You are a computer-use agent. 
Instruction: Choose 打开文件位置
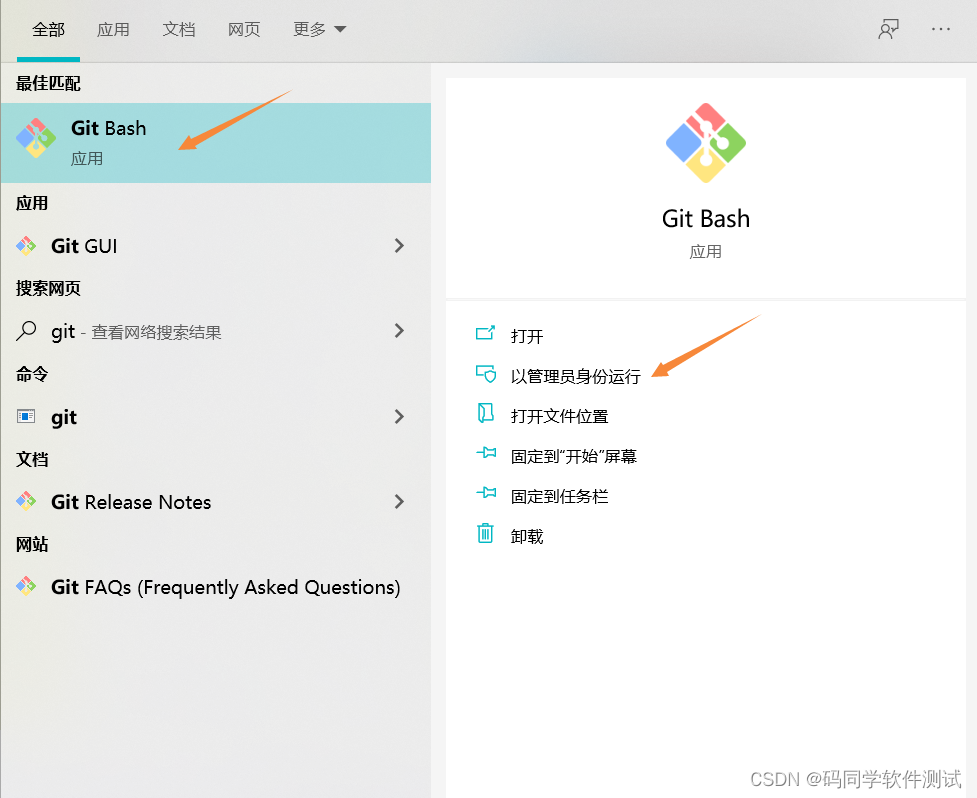[x=560, y=416]
